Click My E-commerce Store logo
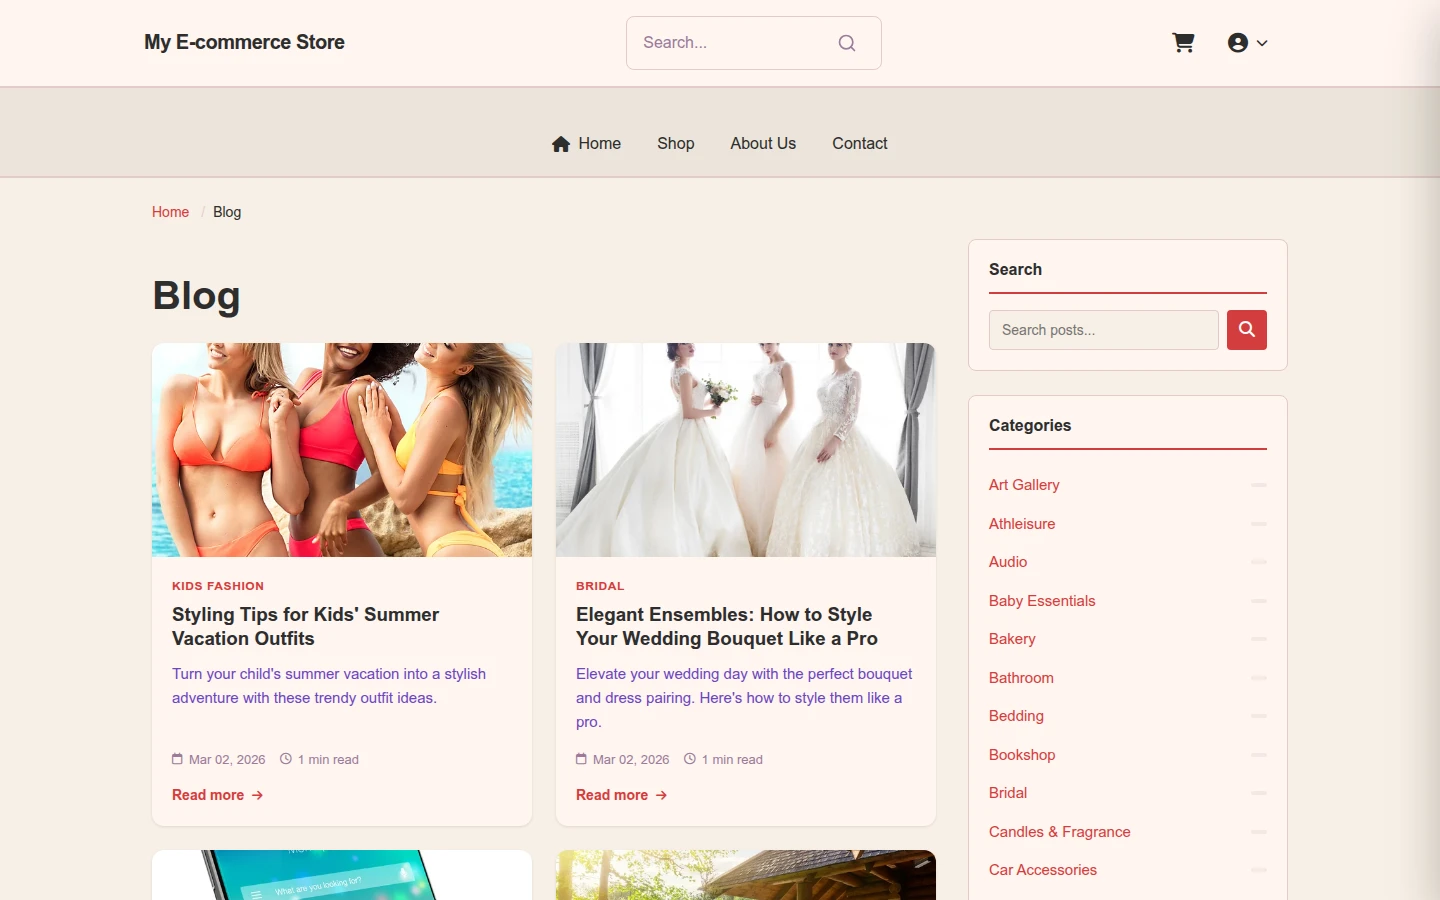Viewport: 1440px width, 900px height. (244, 42)
